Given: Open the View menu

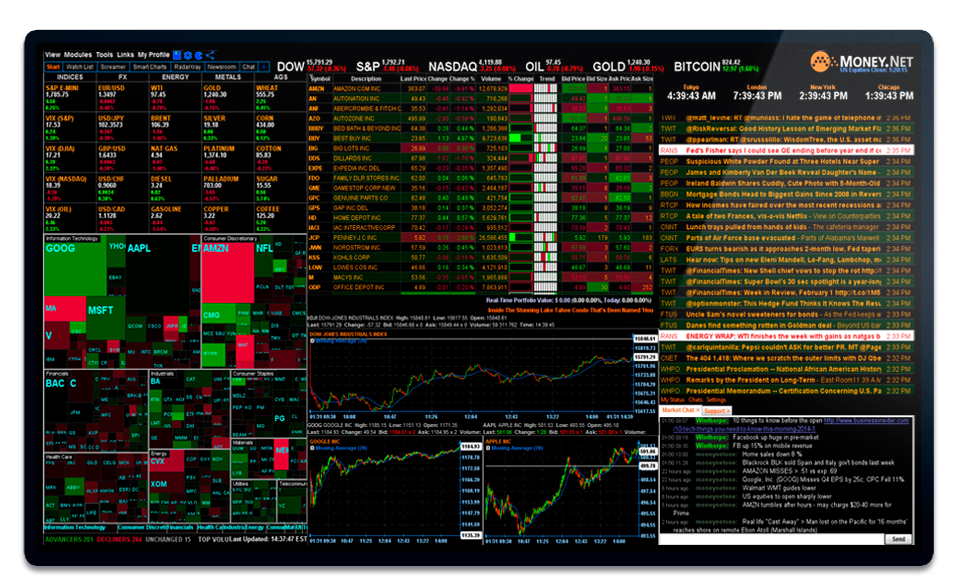Looking at the screenshot, I should pos(53,55).
